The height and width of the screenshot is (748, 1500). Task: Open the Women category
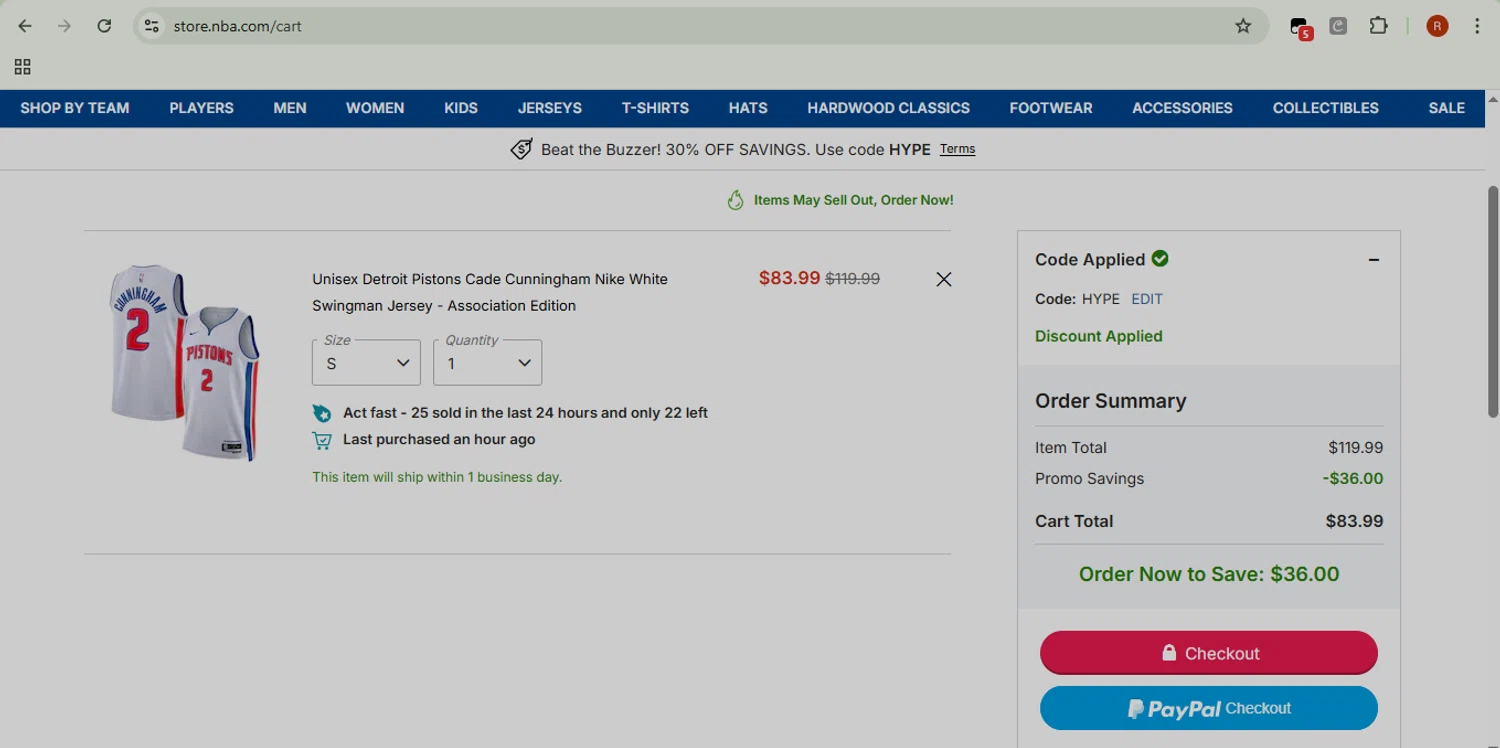(x=375, y=108)
